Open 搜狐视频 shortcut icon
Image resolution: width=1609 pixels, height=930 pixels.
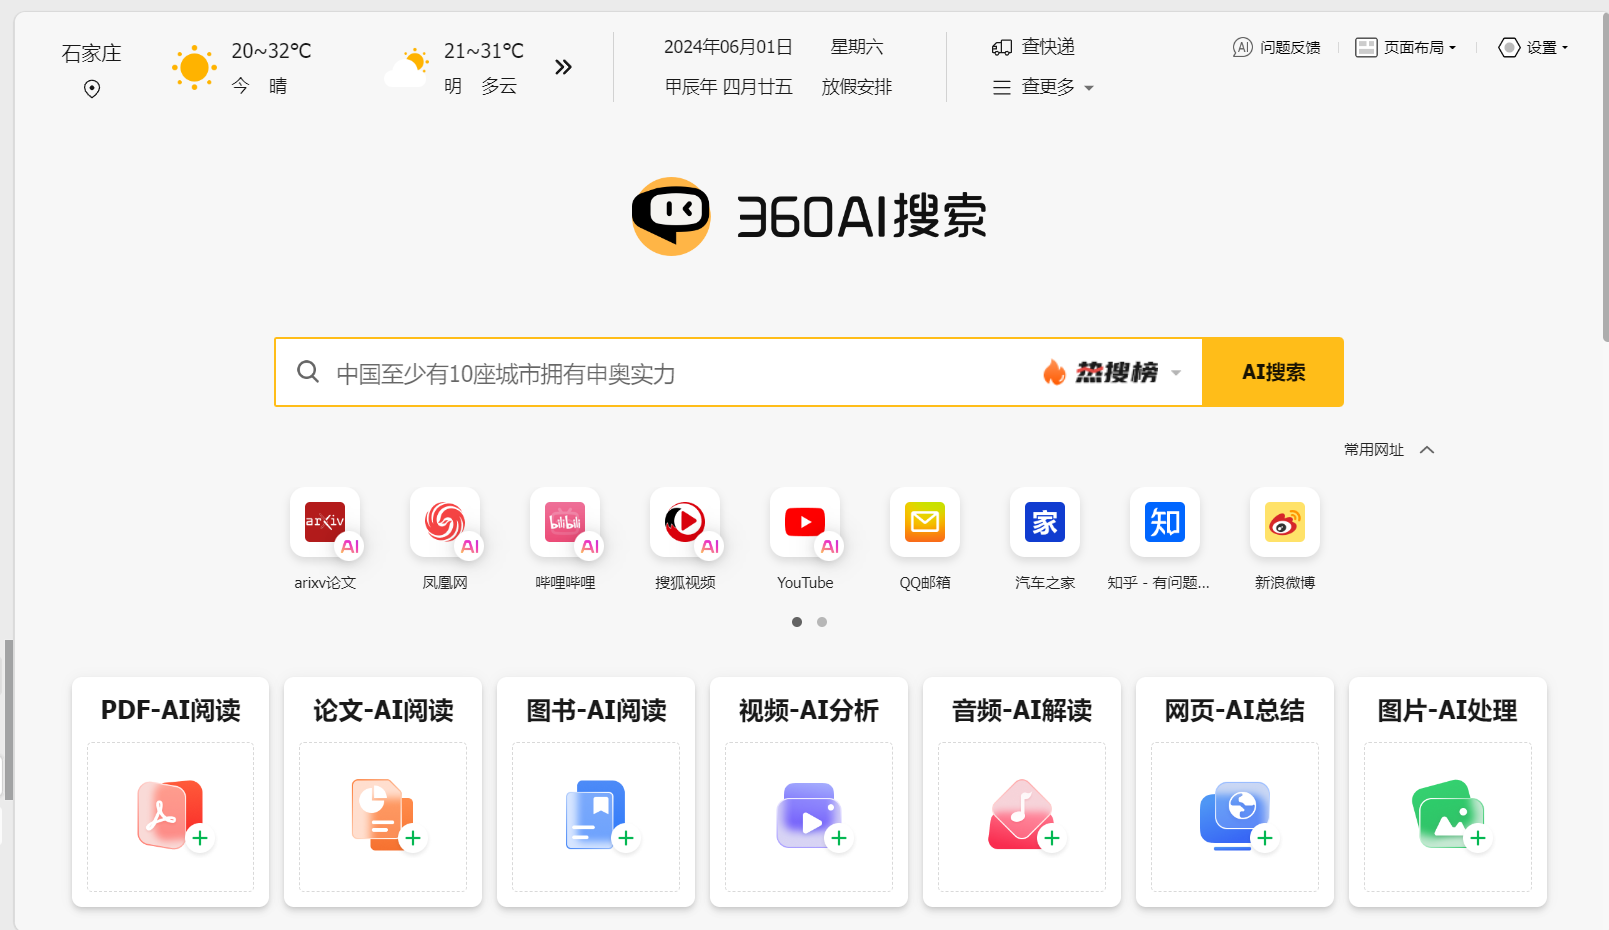click(685, 522)
